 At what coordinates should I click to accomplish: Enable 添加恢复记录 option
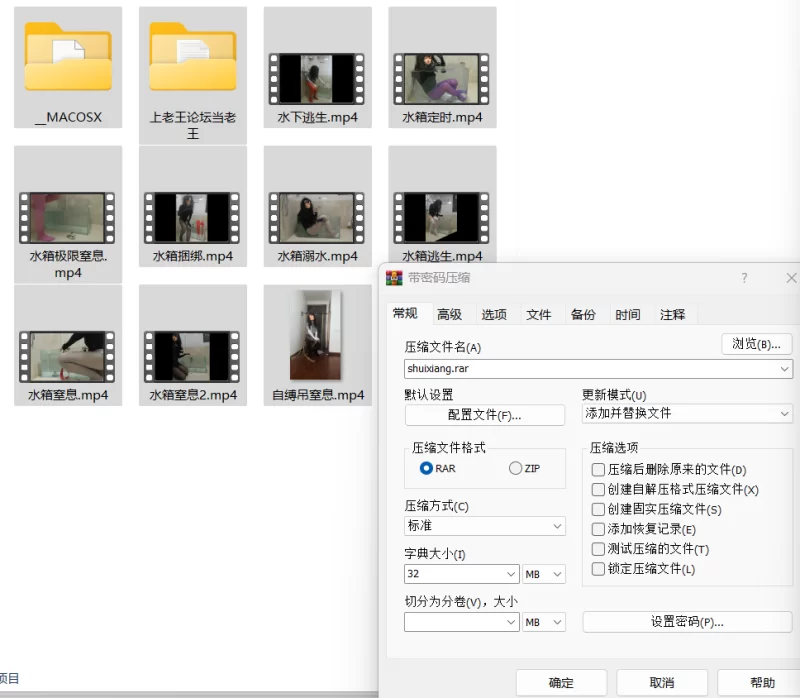(x=598, y=529)
